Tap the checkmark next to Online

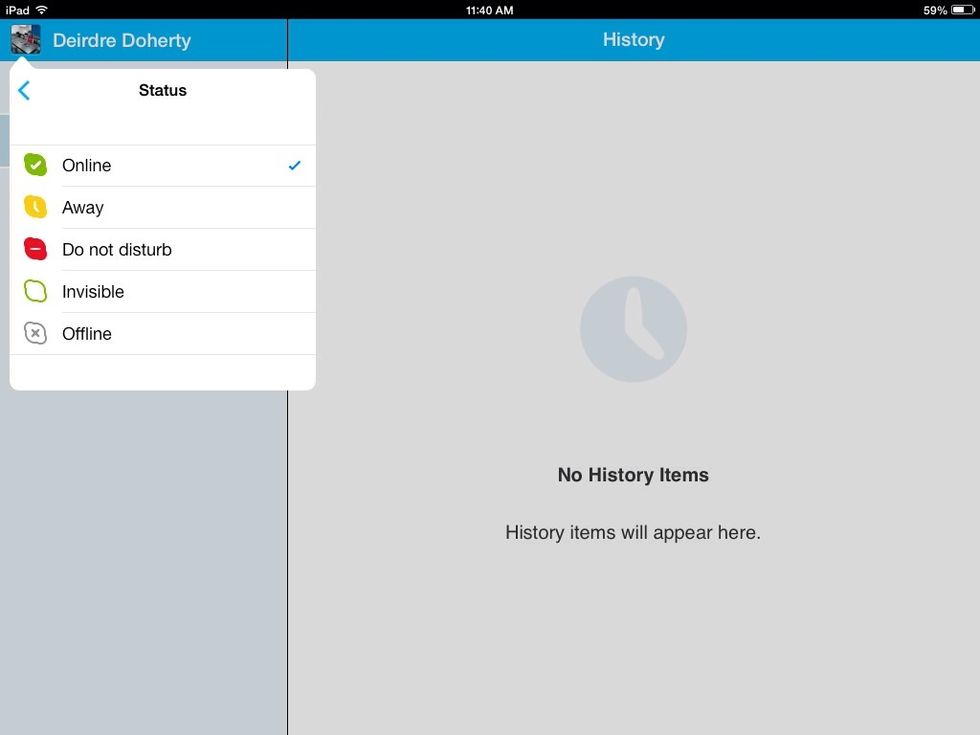pyautogui.click(x=294, y=165)
